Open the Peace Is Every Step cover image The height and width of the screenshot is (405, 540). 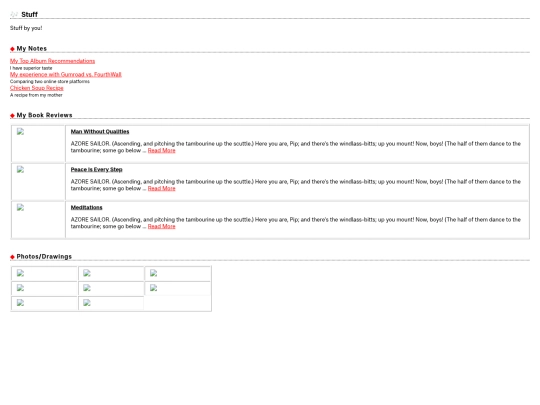[x=20, y=169]
